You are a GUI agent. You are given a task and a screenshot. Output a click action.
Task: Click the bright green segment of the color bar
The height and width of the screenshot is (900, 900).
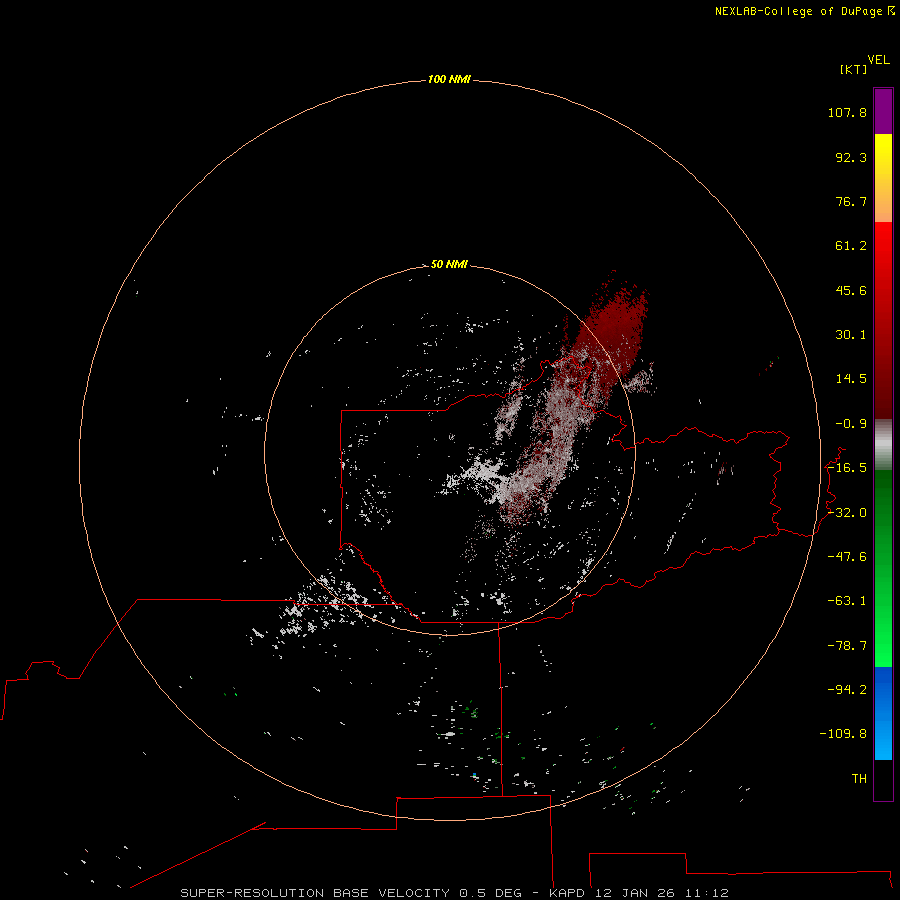pos(883,568)
